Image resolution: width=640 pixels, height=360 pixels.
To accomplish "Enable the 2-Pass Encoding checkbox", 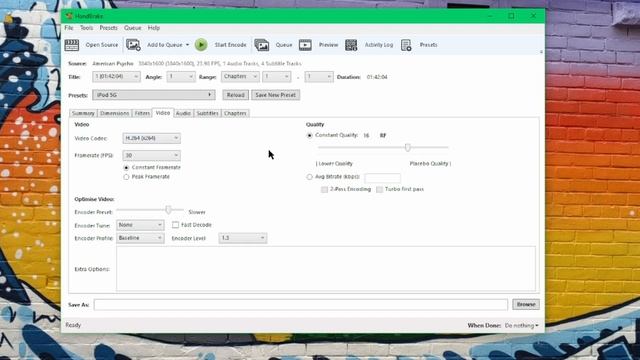I will pyautogui.click(x=324, y=189).
